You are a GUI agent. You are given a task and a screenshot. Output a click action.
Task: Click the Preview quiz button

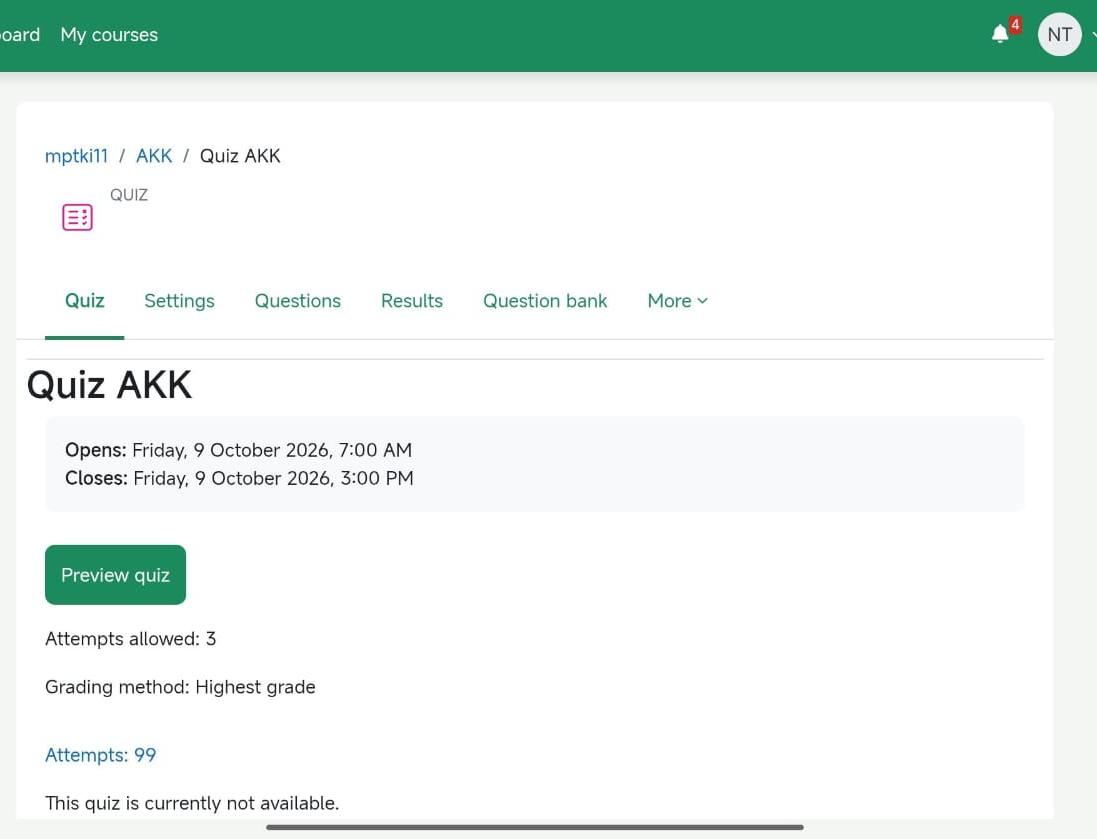(115, 574)
